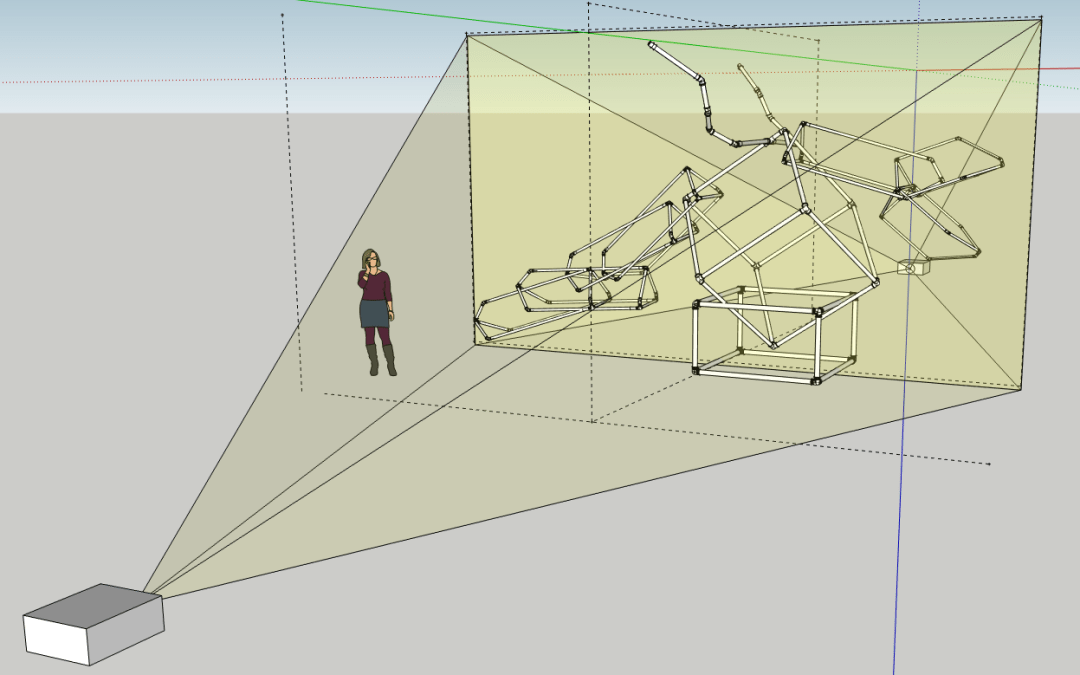Viewport: 1080px width, 675px height.
Task: Click the gray projector box's top face
Action: (93, 605)
